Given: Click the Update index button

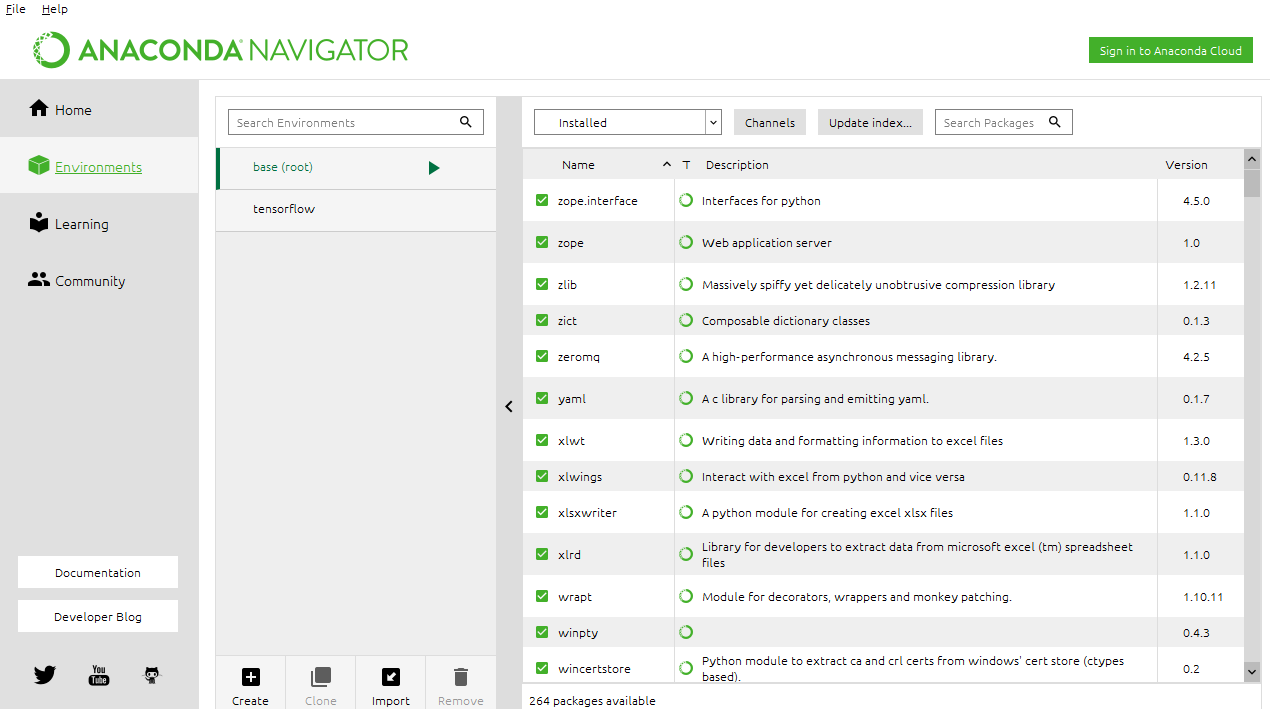Looking at the screenshot, I should pos(870,122).
